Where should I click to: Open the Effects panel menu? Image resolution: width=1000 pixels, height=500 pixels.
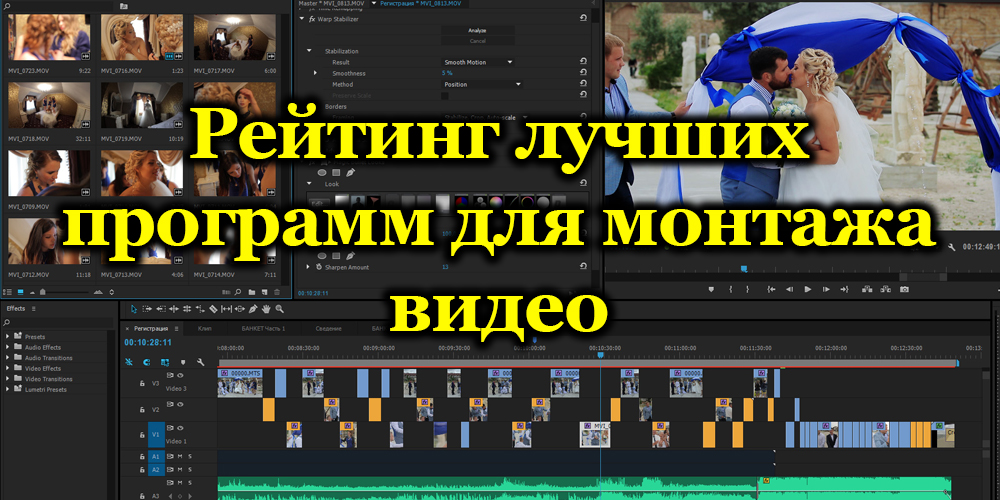pos(34,309)
